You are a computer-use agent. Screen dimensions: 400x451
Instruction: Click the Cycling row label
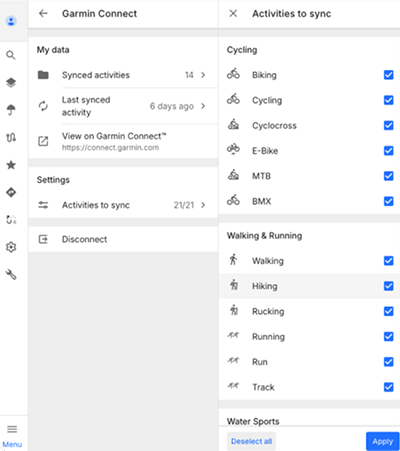(267, 100)
